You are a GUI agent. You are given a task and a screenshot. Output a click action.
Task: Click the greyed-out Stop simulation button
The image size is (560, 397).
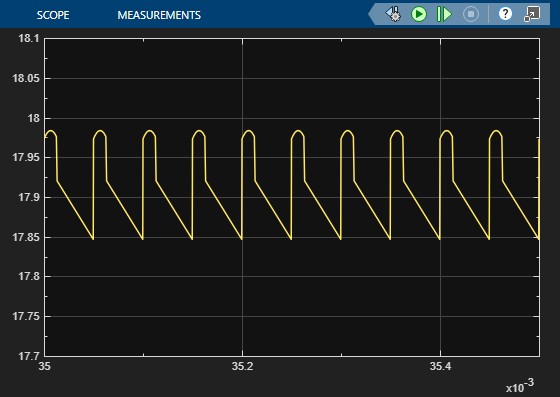tap(471, 14)
